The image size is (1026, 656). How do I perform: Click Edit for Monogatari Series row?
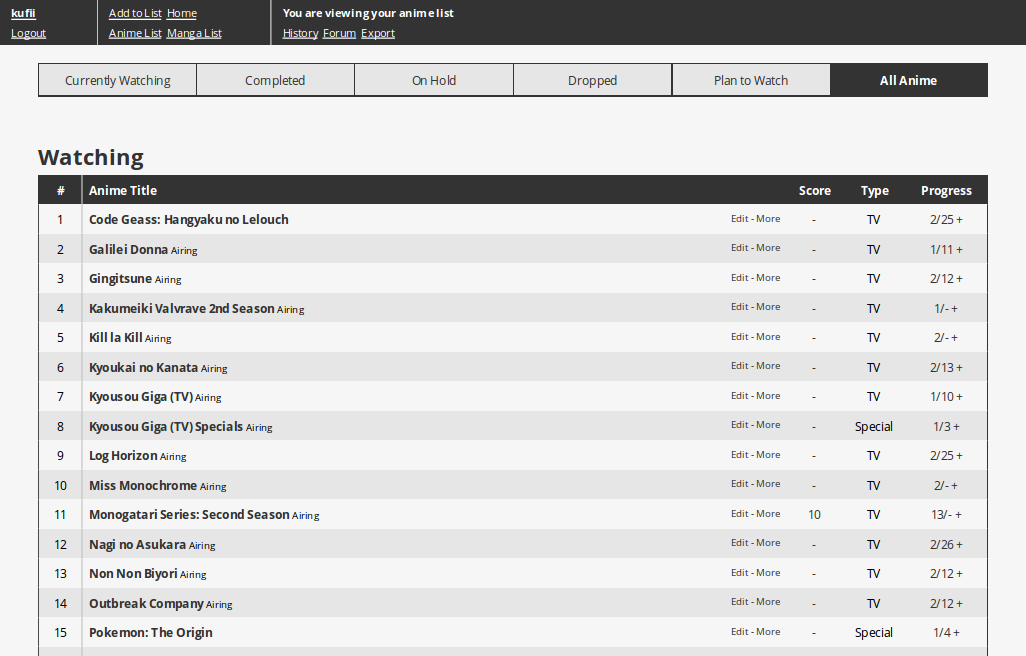point(739,514)
